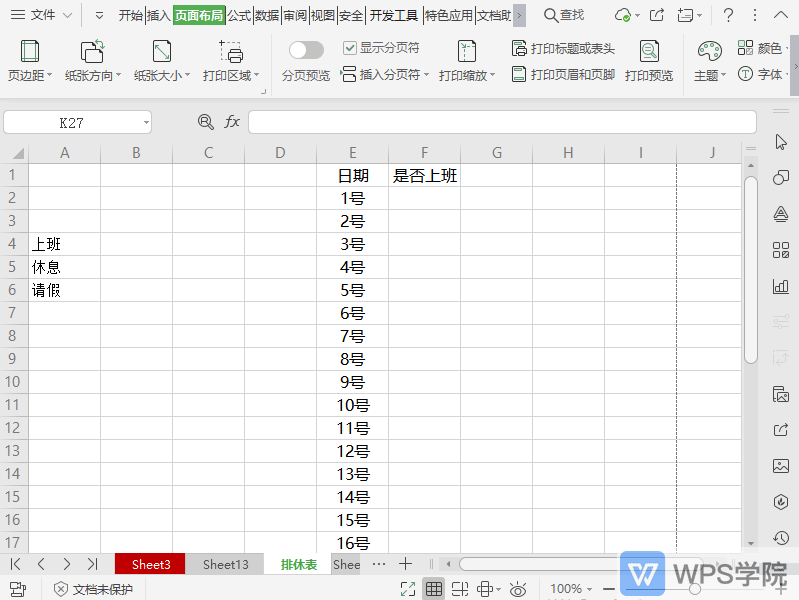Click the help question mark icon
Viewport: 799px width, 600px height.
click(728, 15)
